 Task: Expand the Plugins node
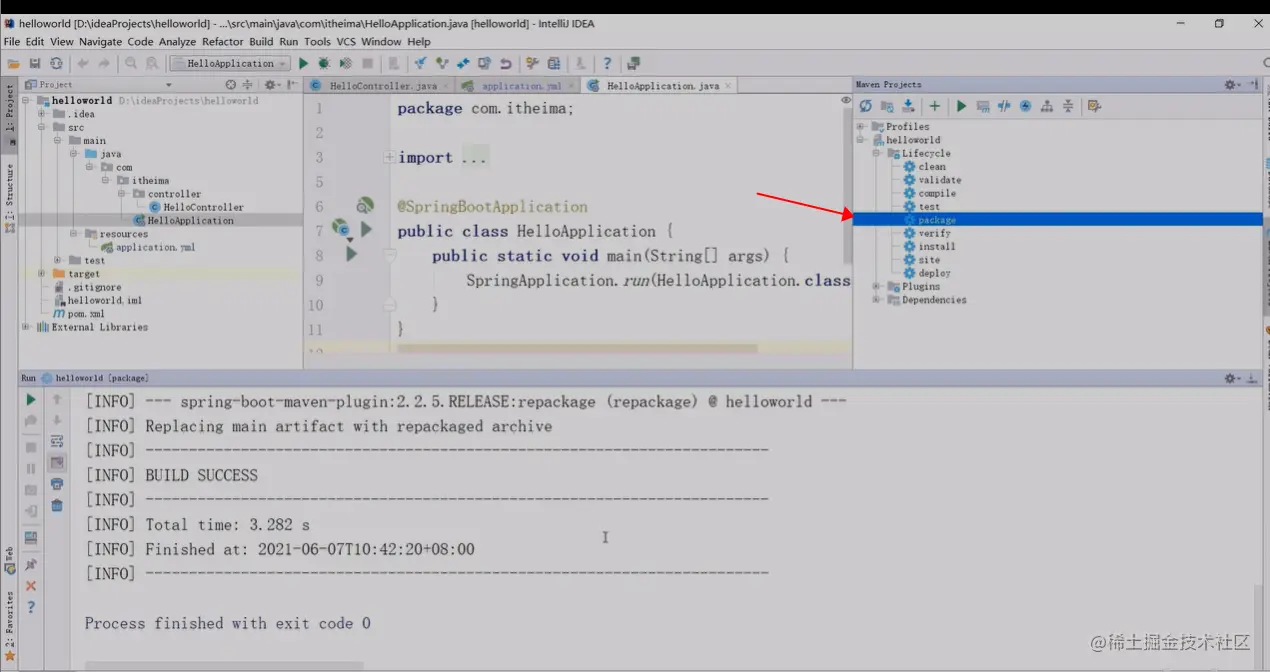pyautogui.click(x=877, y=287)
